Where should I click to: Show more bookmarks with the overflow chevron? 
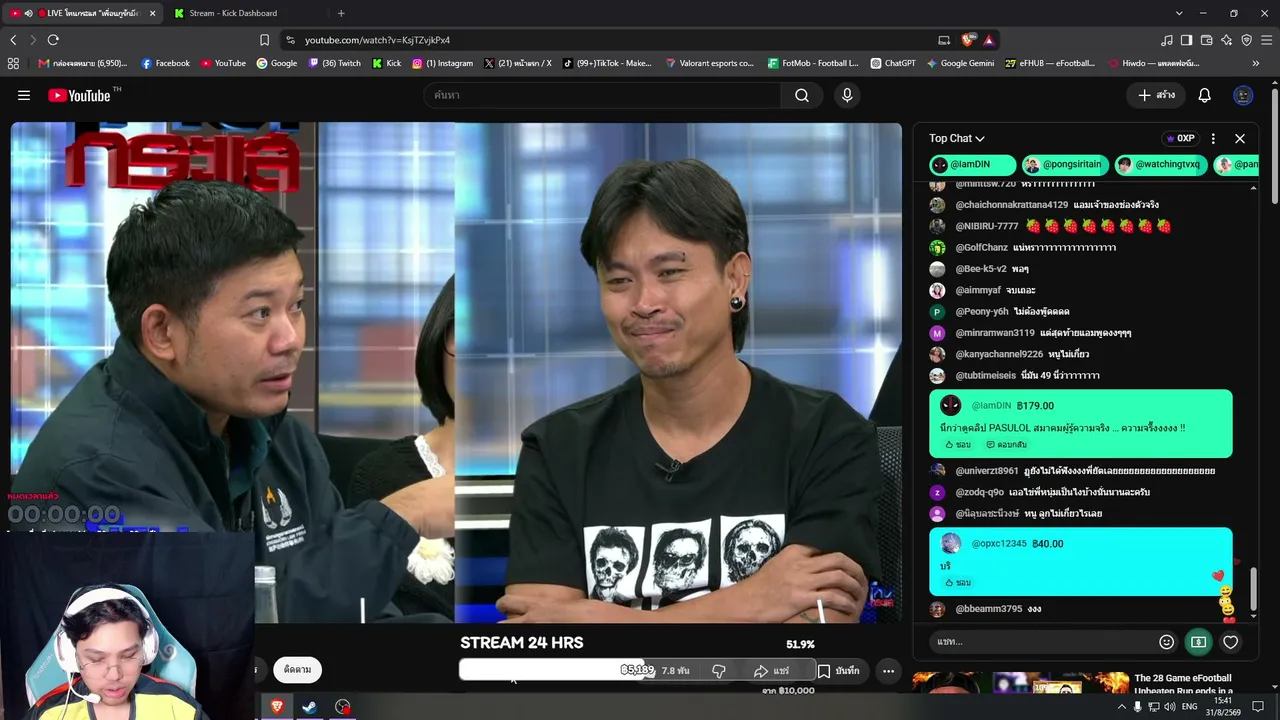1256,63
